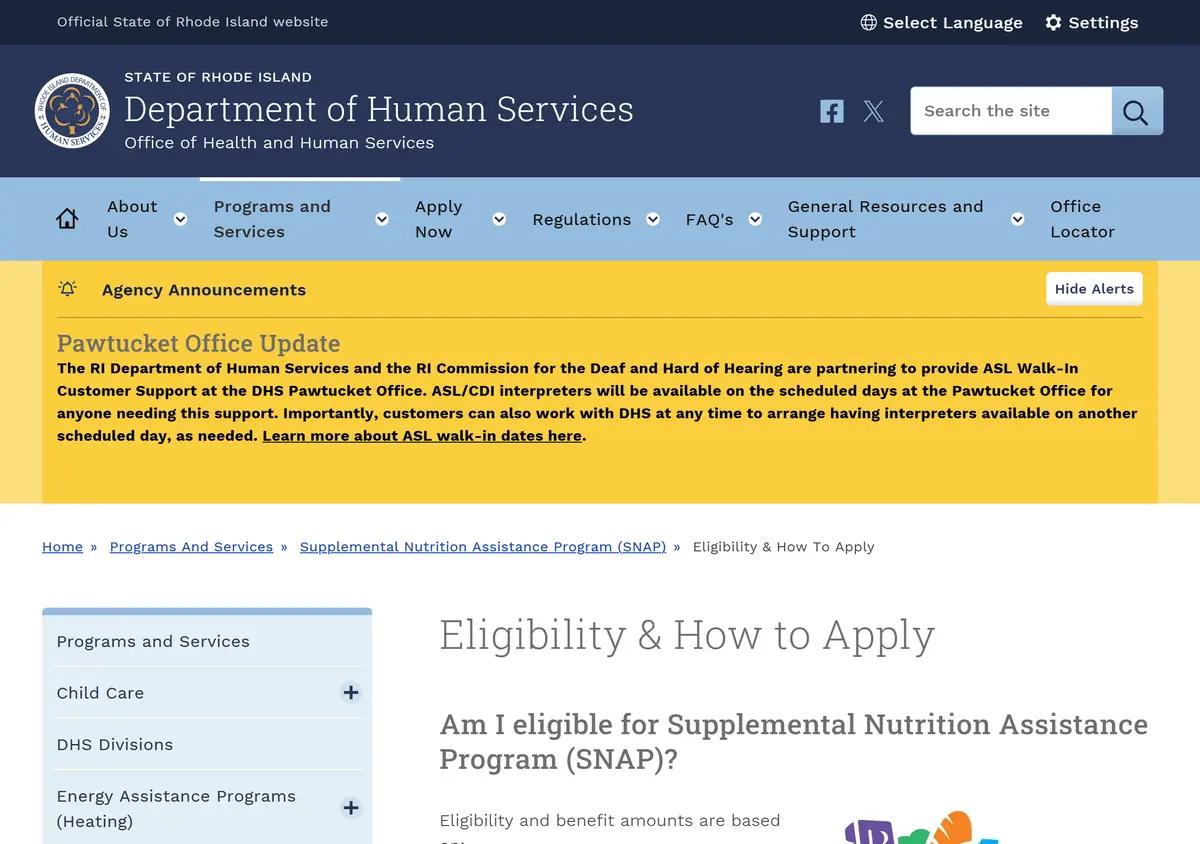
Task: Open the Office Locator menu item
Action: coord(1082,219)
